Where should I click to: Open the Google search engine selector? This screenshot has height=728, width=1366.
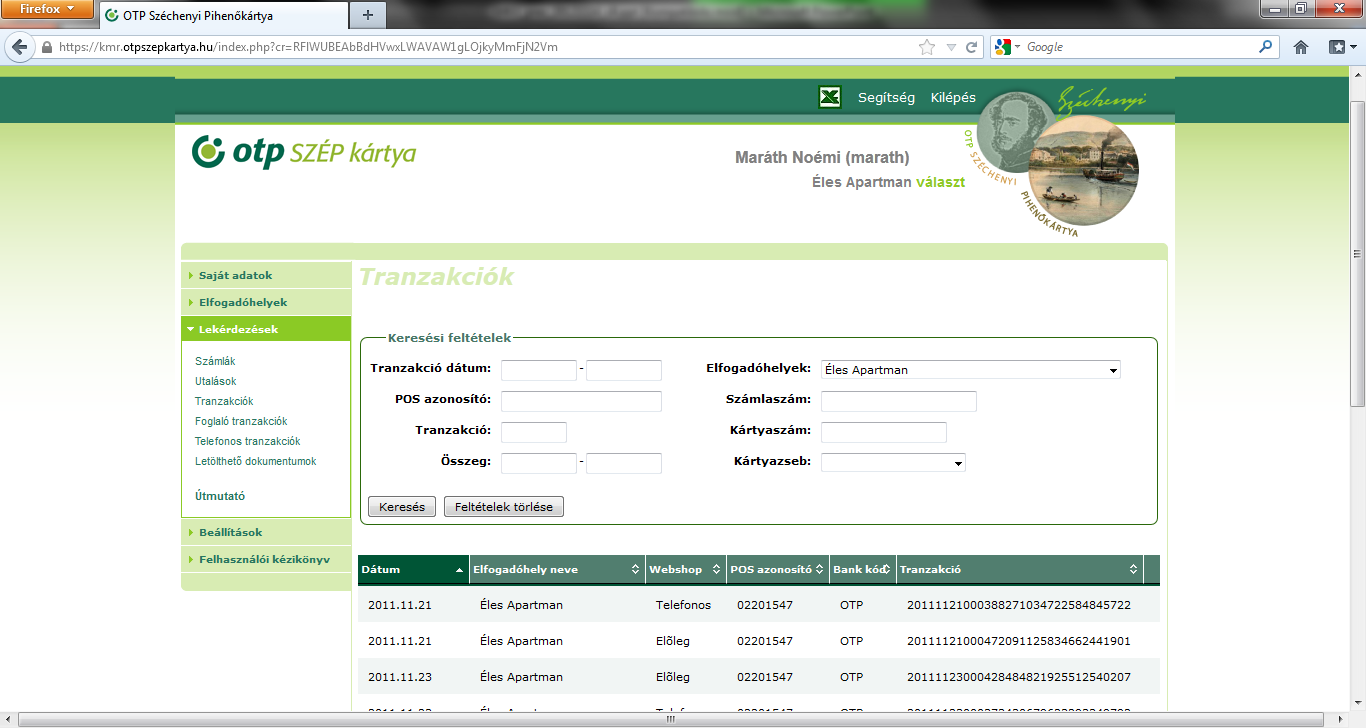[x=1006, y=47]
